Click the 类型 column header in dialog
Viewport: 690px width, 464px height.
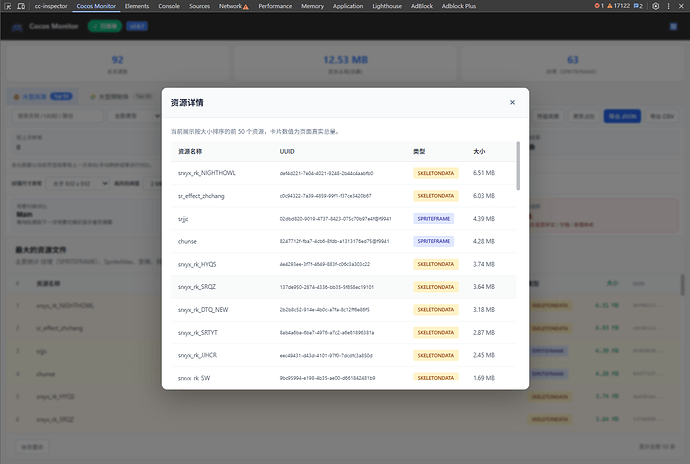click(419, 151)
